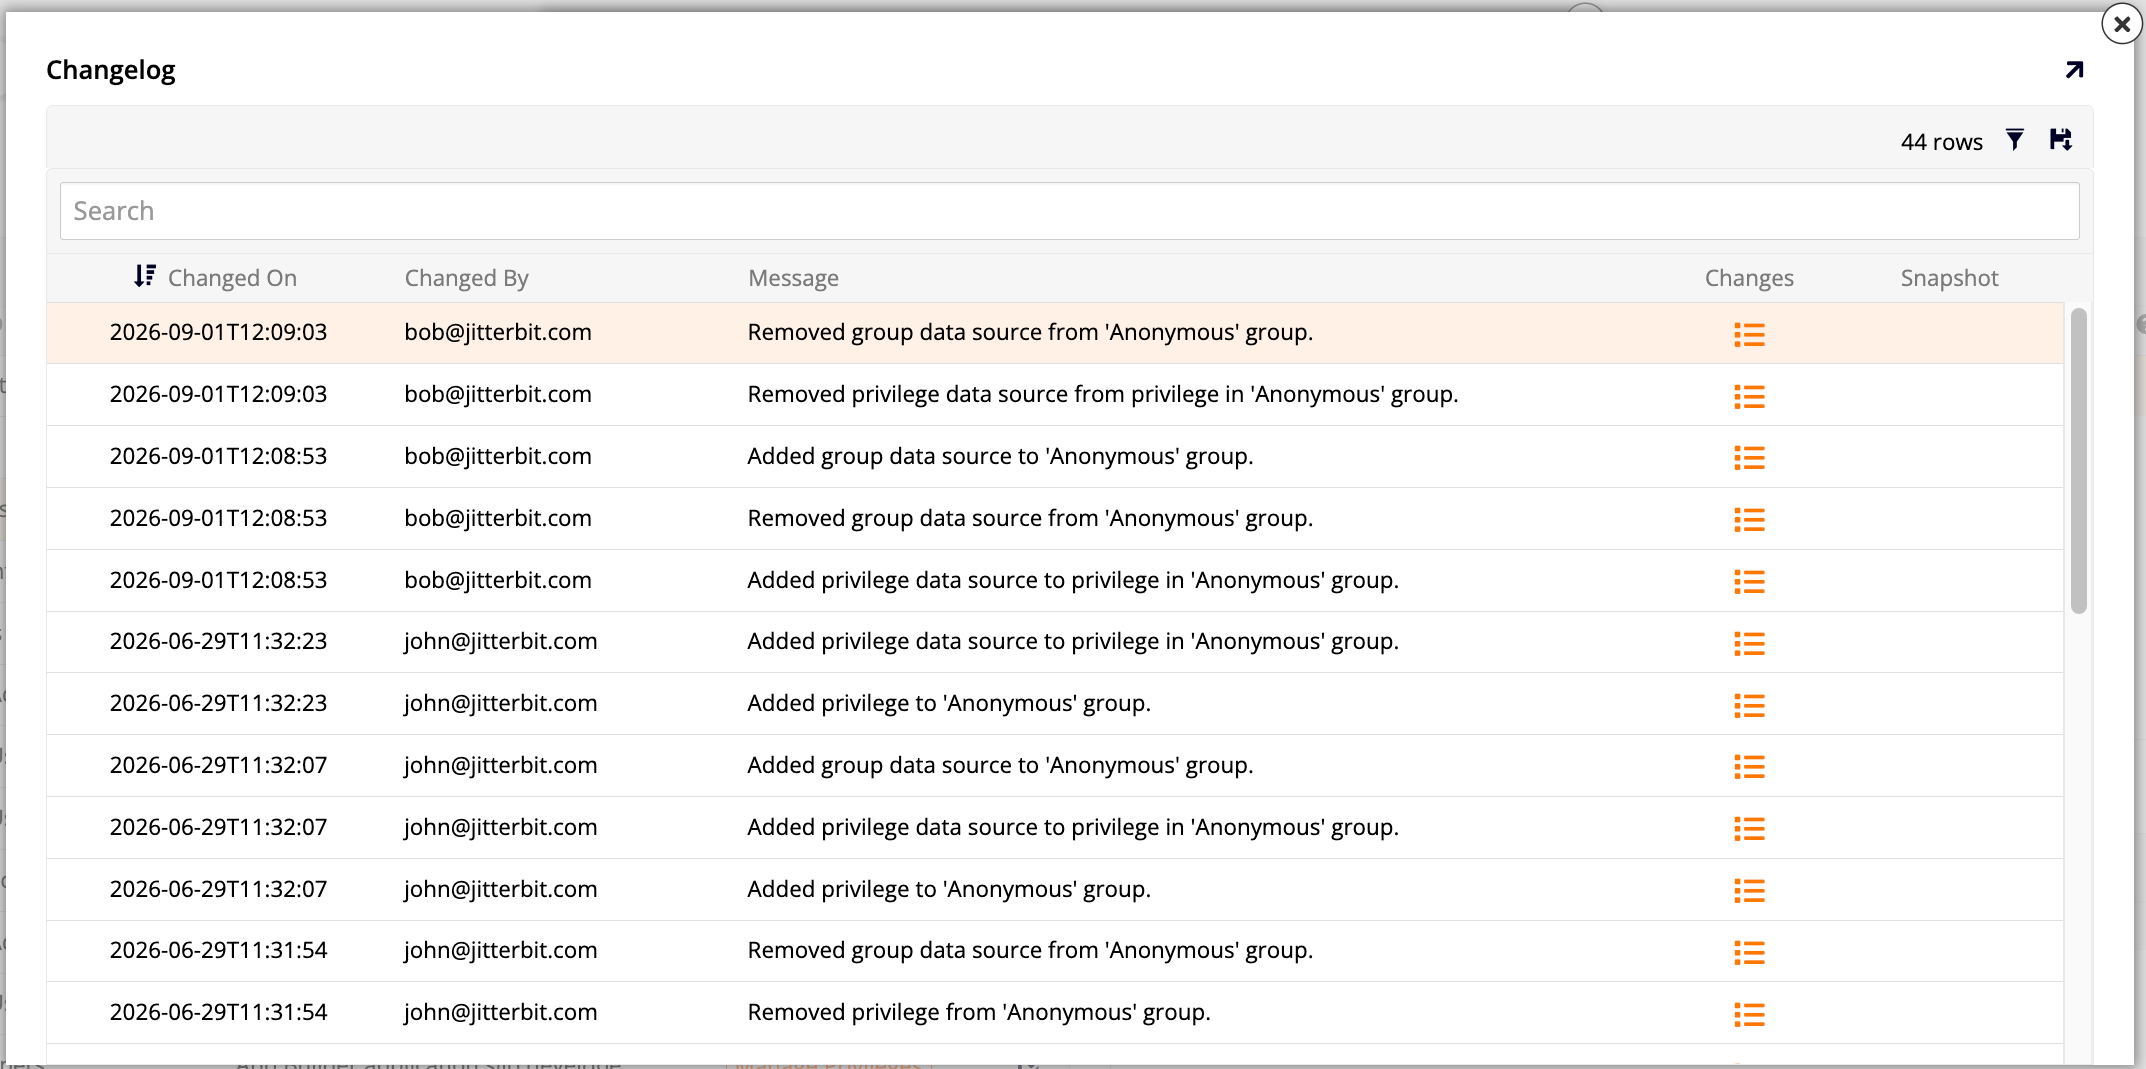Viewport: 2146px width, 1069px height.
Task: View changes for 'Removed privilege from Anonymous group' row
Action: (1749, 1014)
